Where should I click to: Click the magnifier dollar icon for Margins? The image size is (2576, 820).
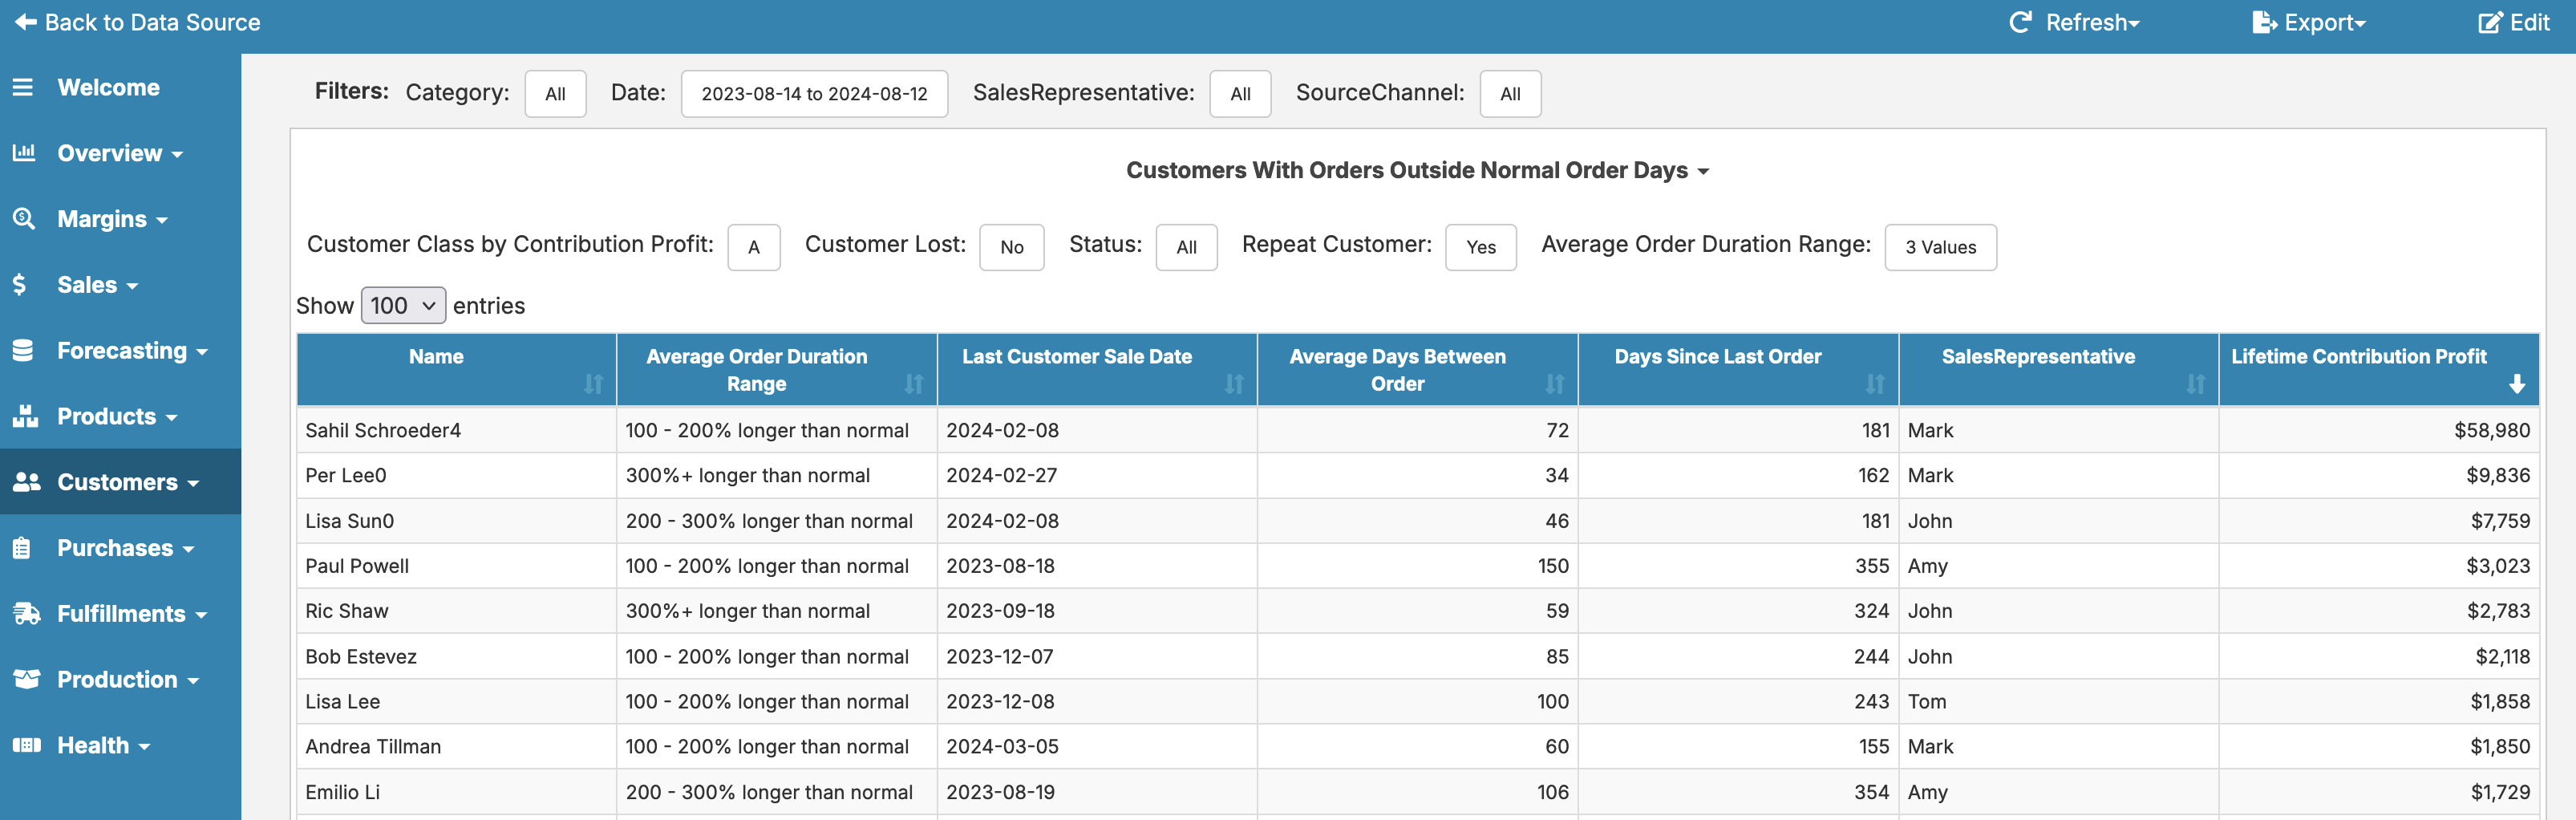23,219
